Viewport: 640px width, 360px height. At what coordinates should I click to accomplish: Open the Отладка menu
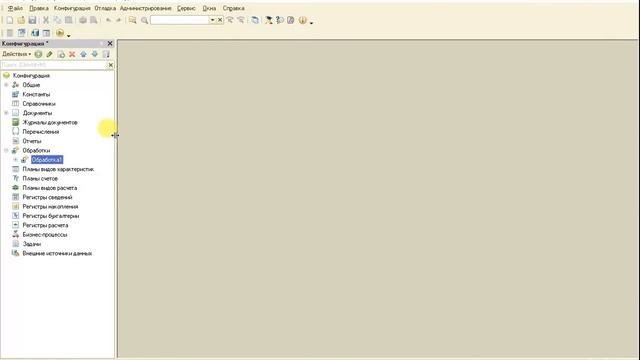tap(105, 8)
